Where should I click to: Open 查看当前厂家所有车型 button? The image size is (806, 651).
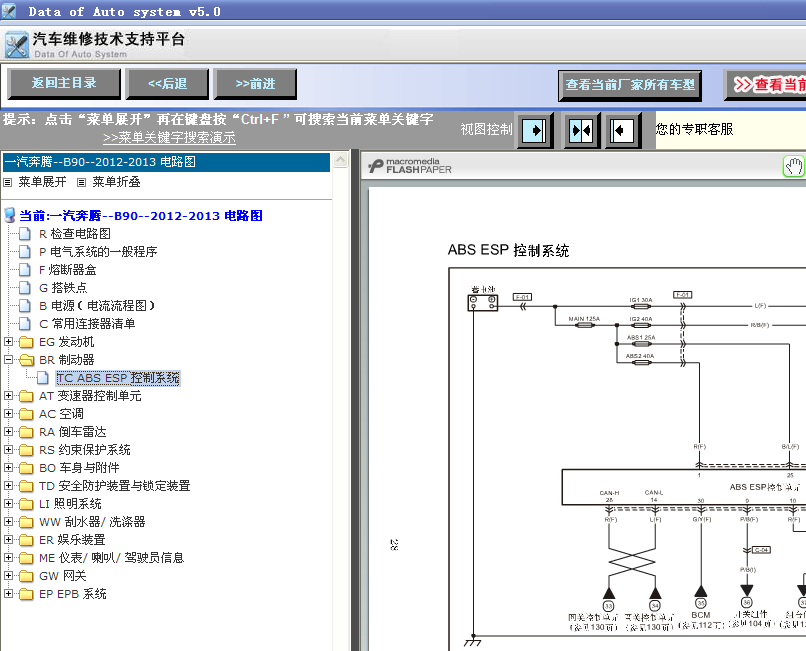pyautogui.click(x=630, y=85)
